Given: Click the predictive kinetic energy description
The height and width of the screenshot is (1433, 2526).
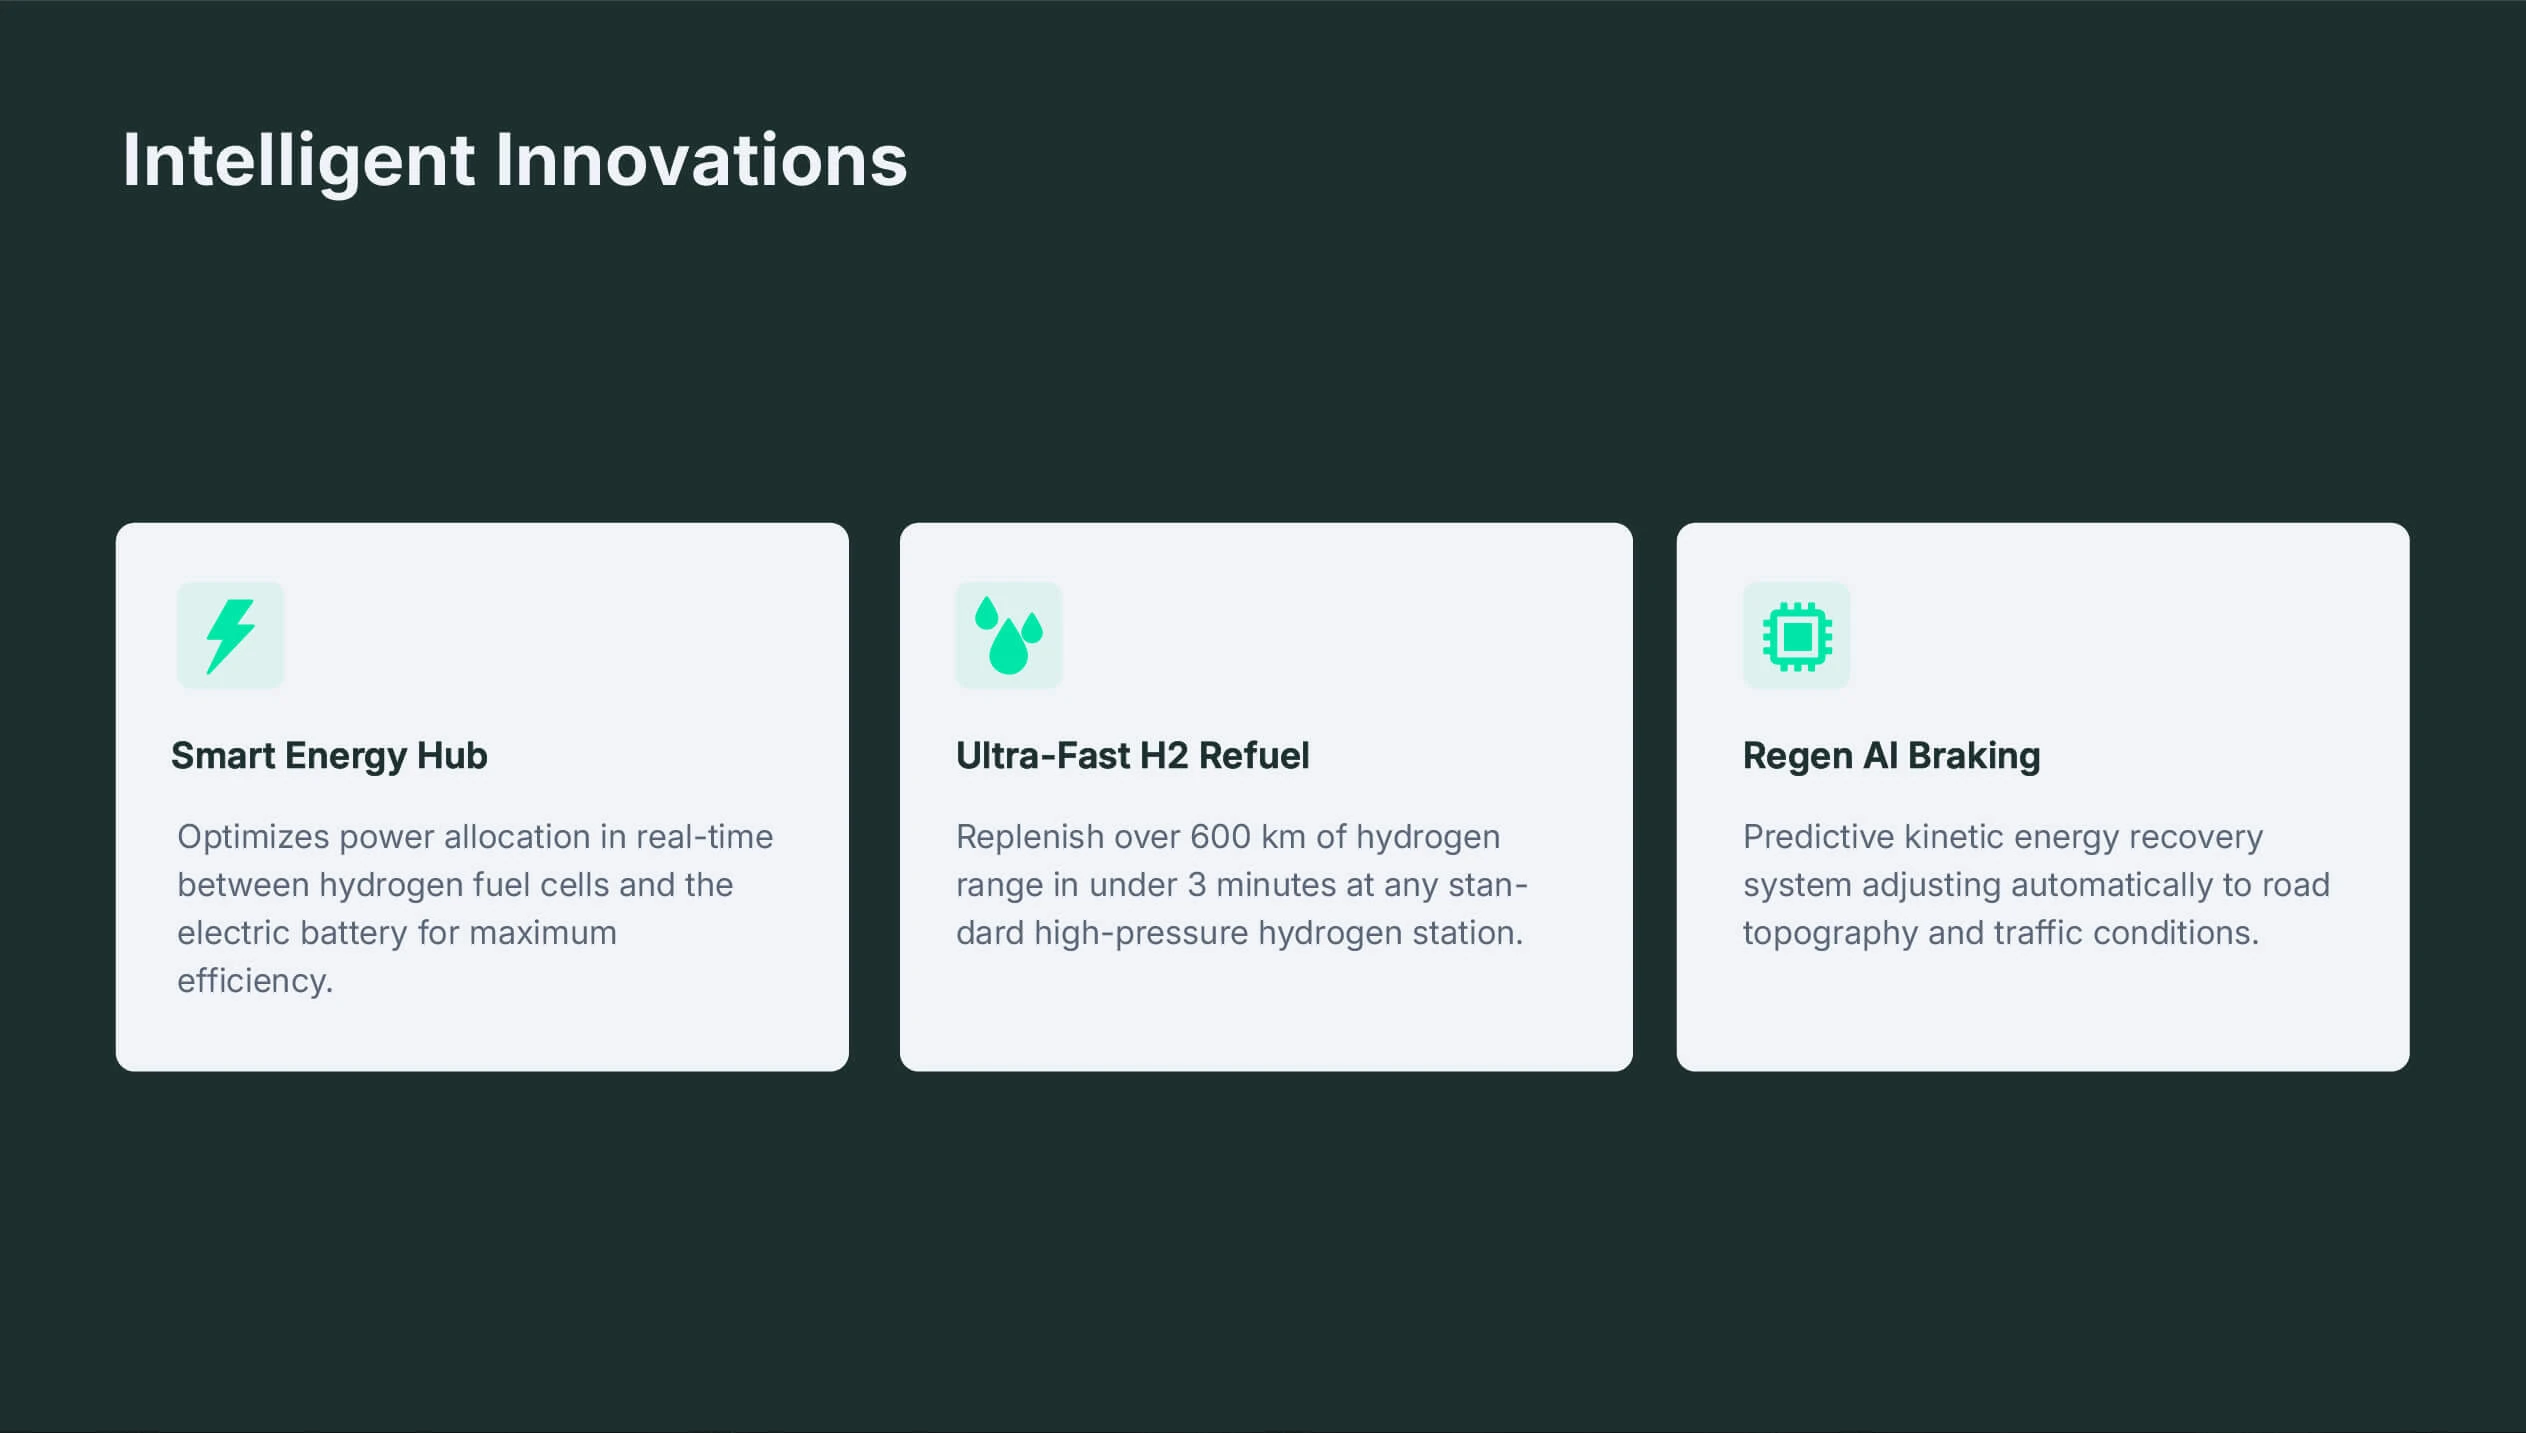Looking at the screenshot, I should coord(2036,884).
